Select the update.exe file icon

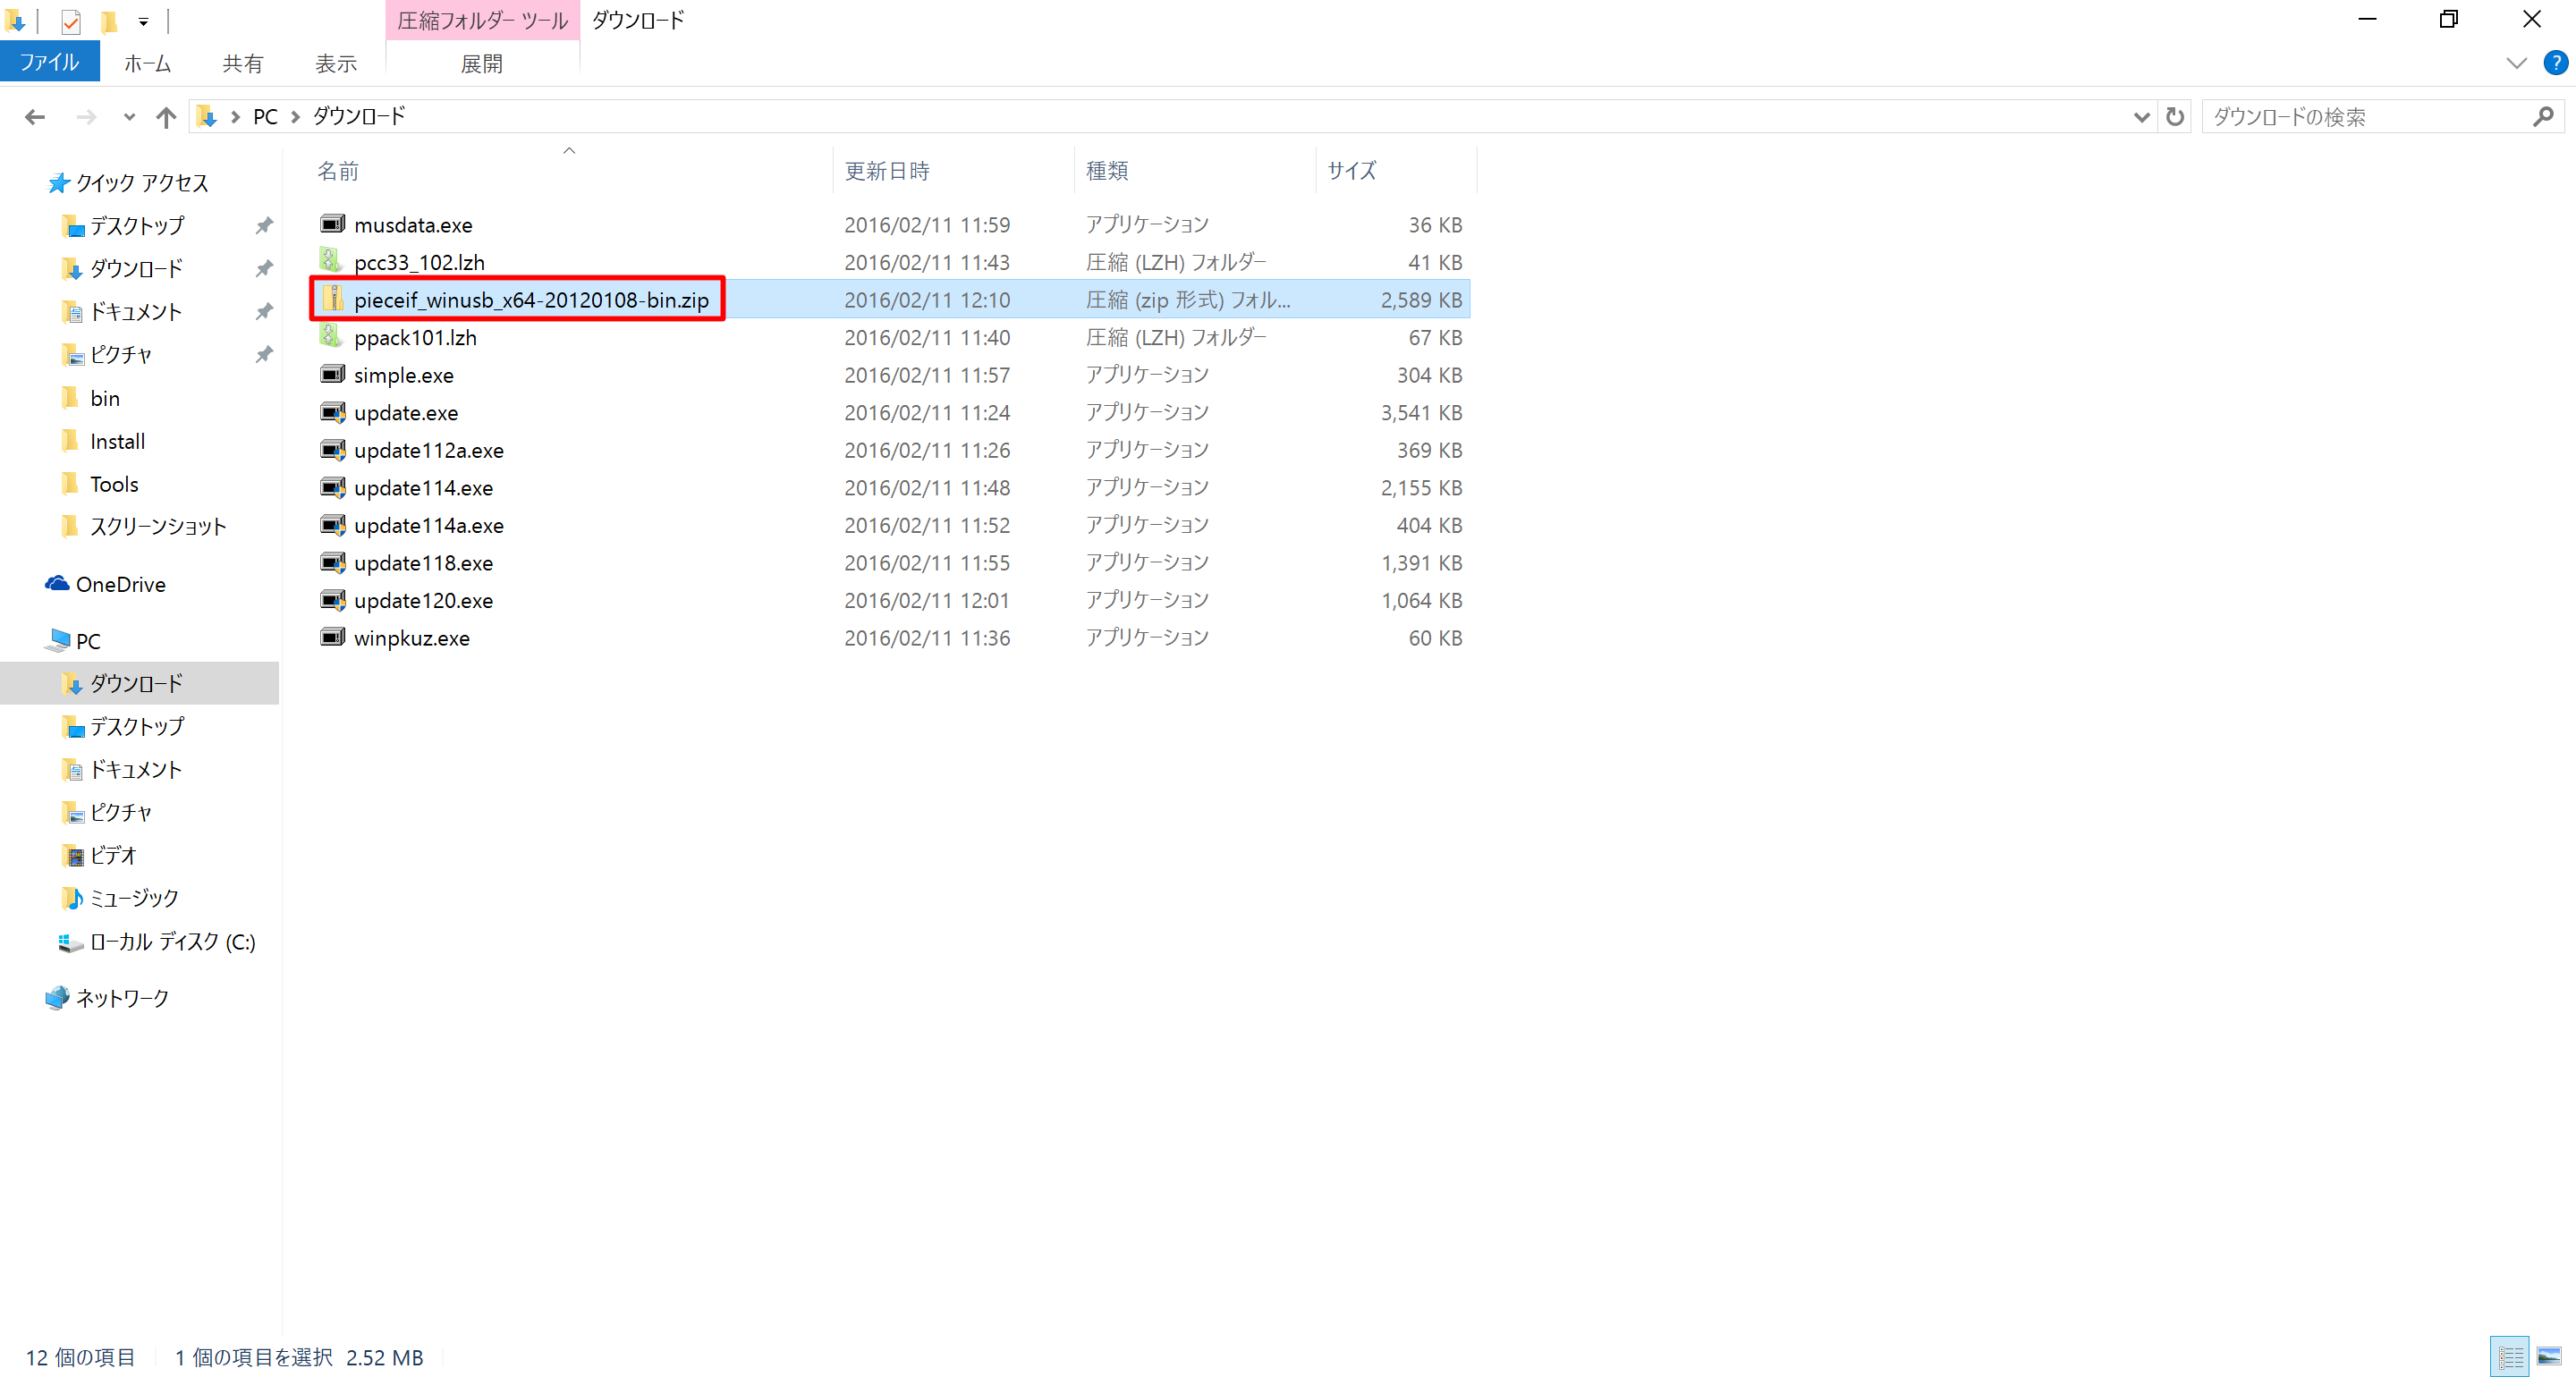332,411
